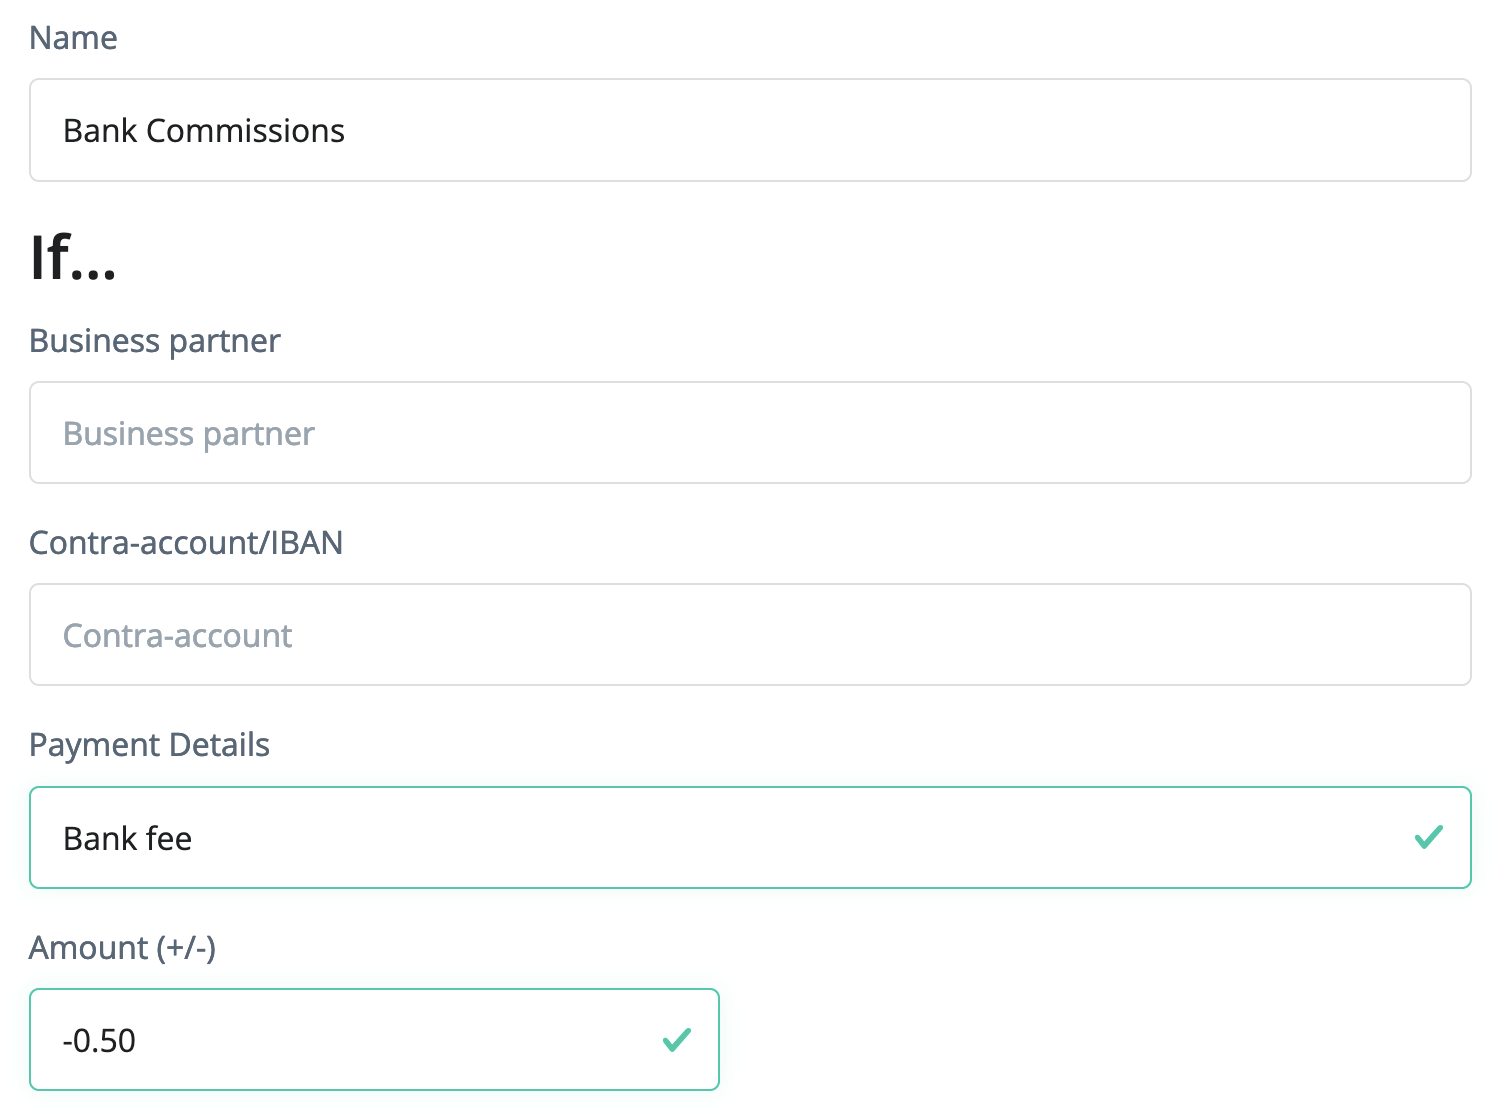
Task: Click the 'Payment Details' label
Action: 149,745
